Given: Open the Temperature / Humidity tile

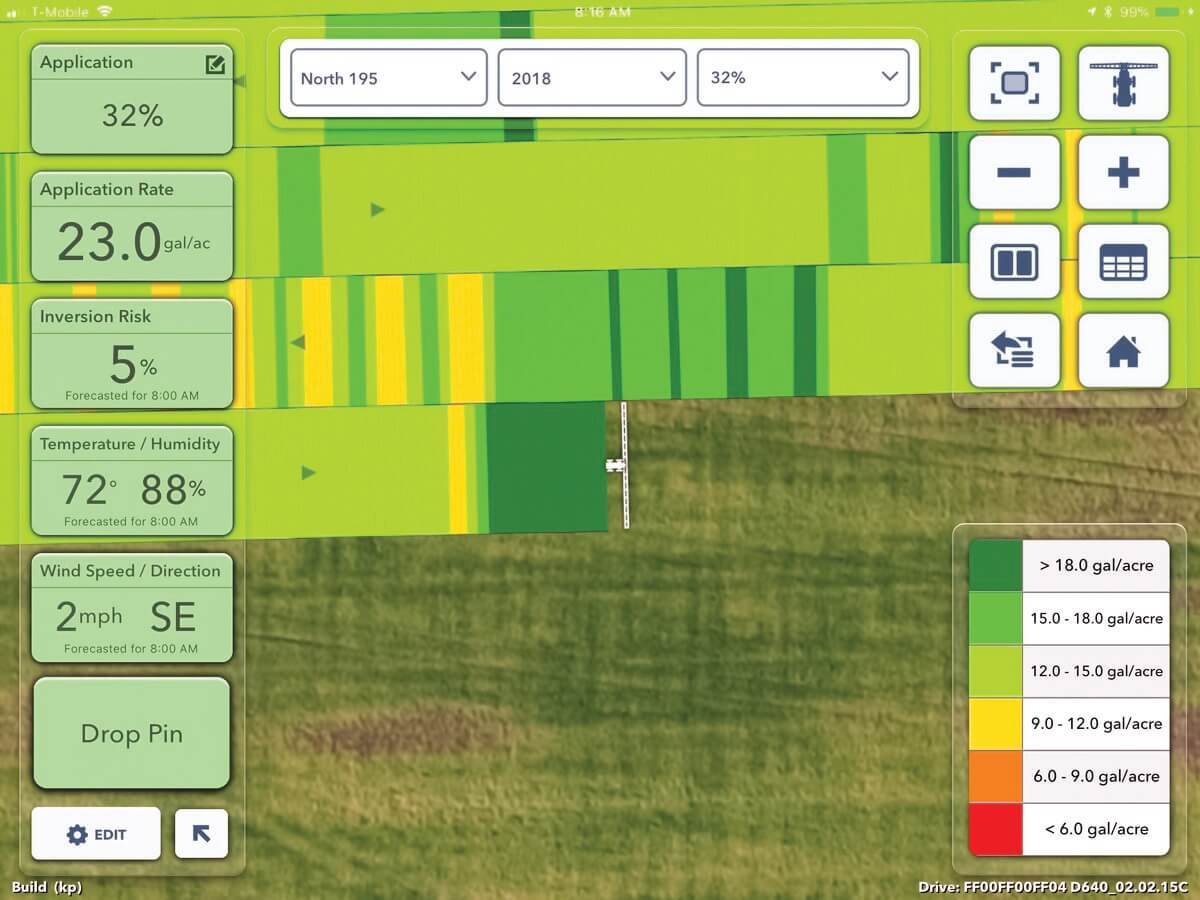Looking at the screenshot, I should click(x=132, y=480).
